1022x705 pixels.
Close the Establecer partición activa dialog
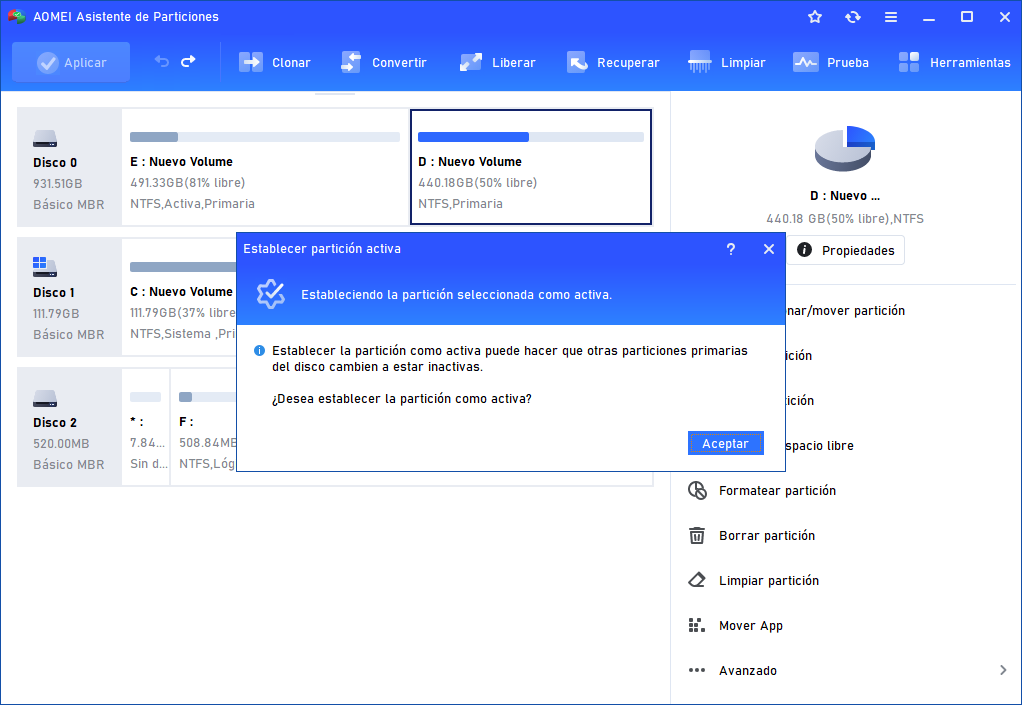click(769, 249)
